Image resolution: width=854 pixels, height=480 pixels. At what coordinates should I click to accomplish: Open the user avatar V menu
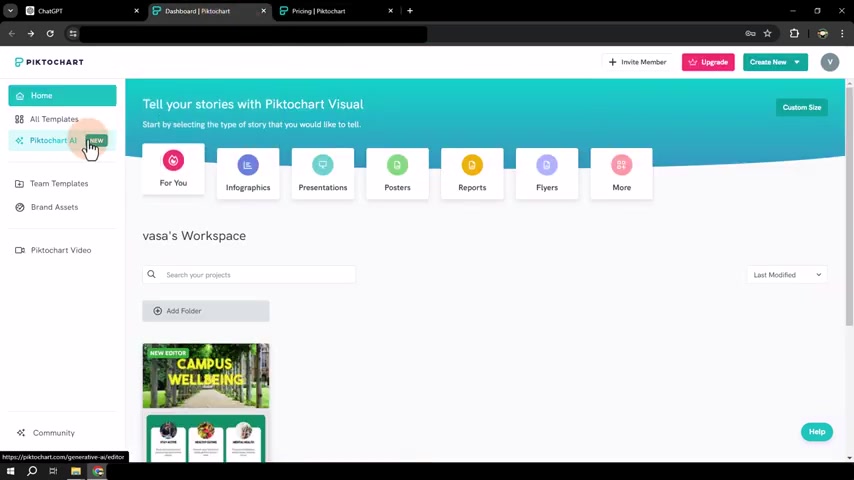829,62
